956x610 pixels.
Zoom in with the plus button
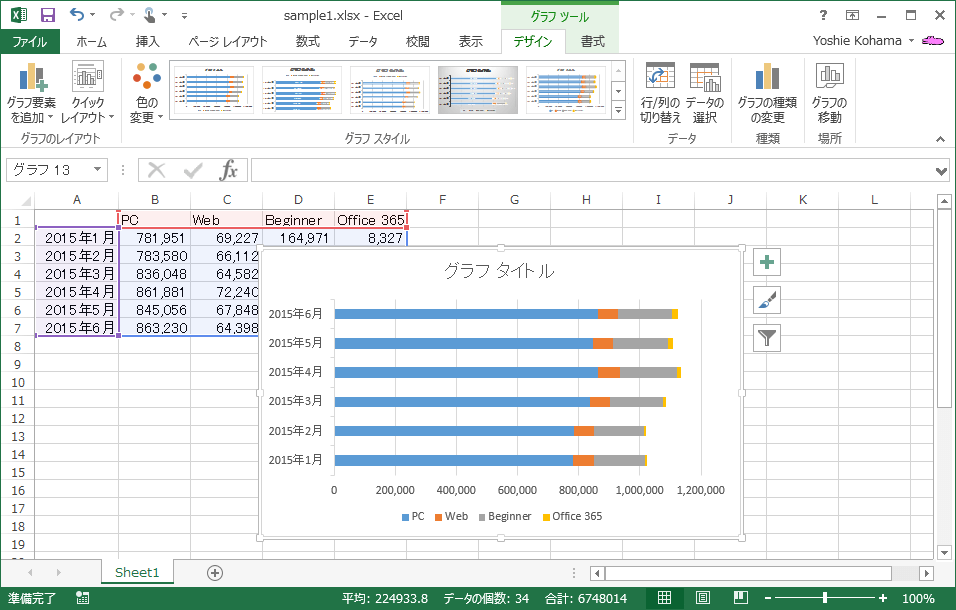882,598
